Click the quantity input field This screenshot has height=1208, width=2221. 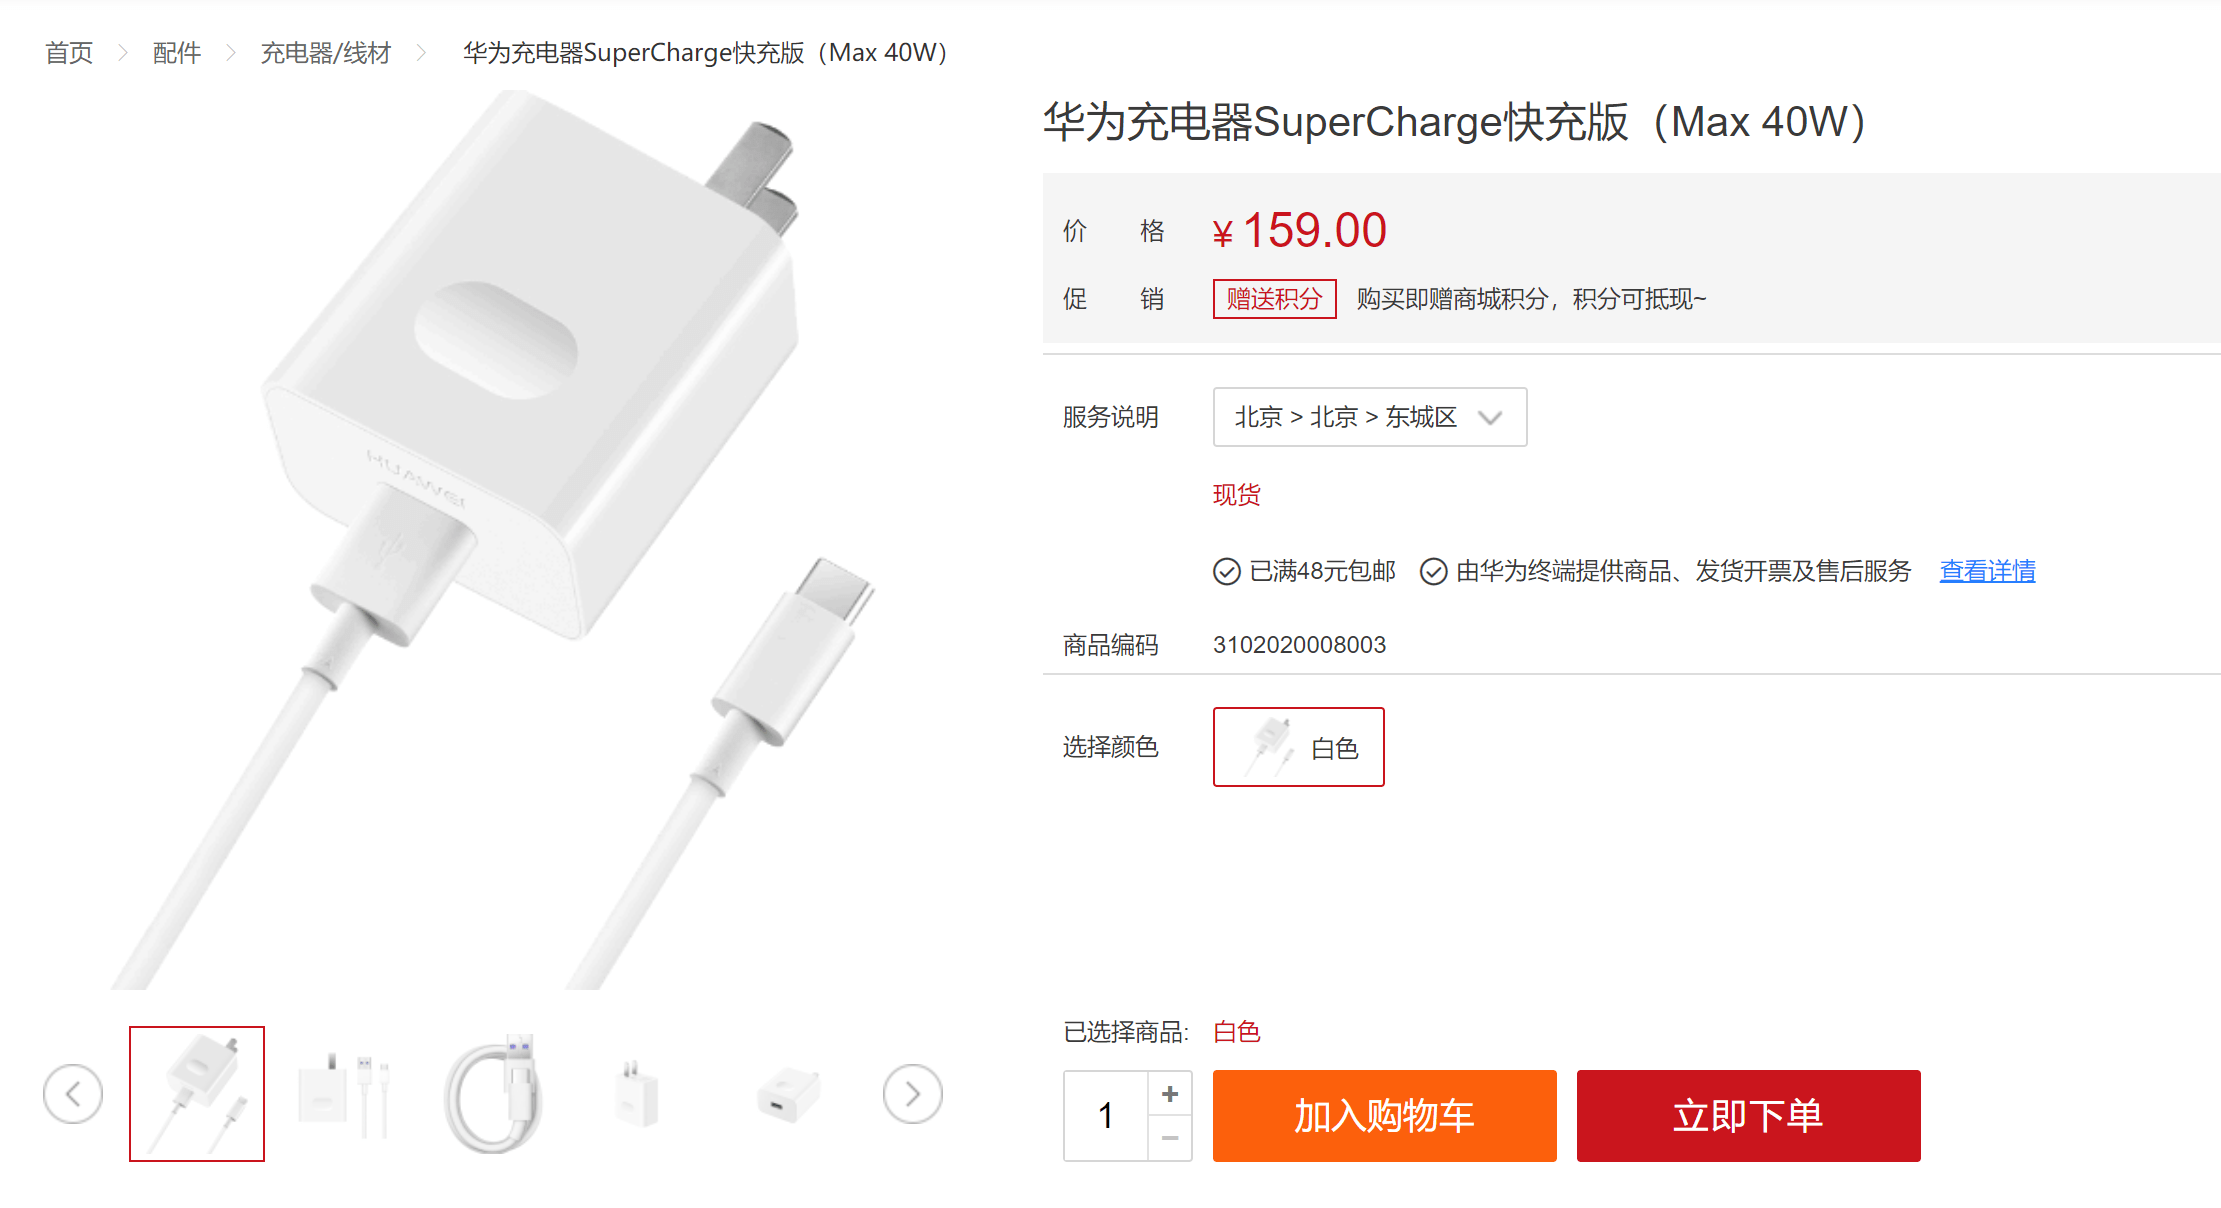tap(1106, 1116)
